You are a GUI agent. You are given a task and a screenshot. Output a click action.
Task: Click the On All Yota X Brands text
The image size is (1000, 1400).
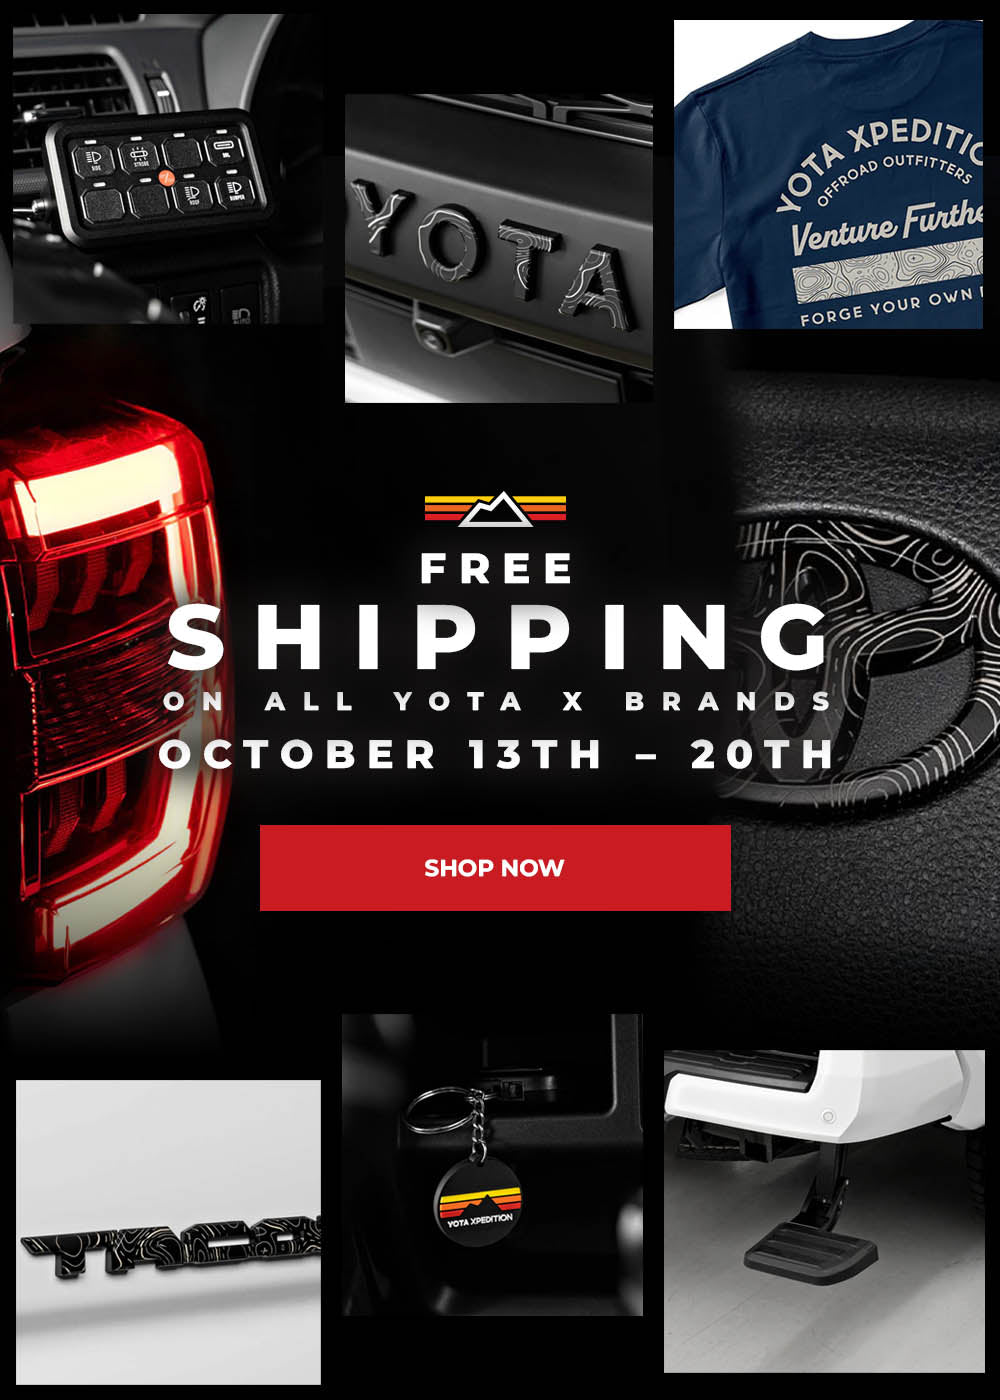498,701
